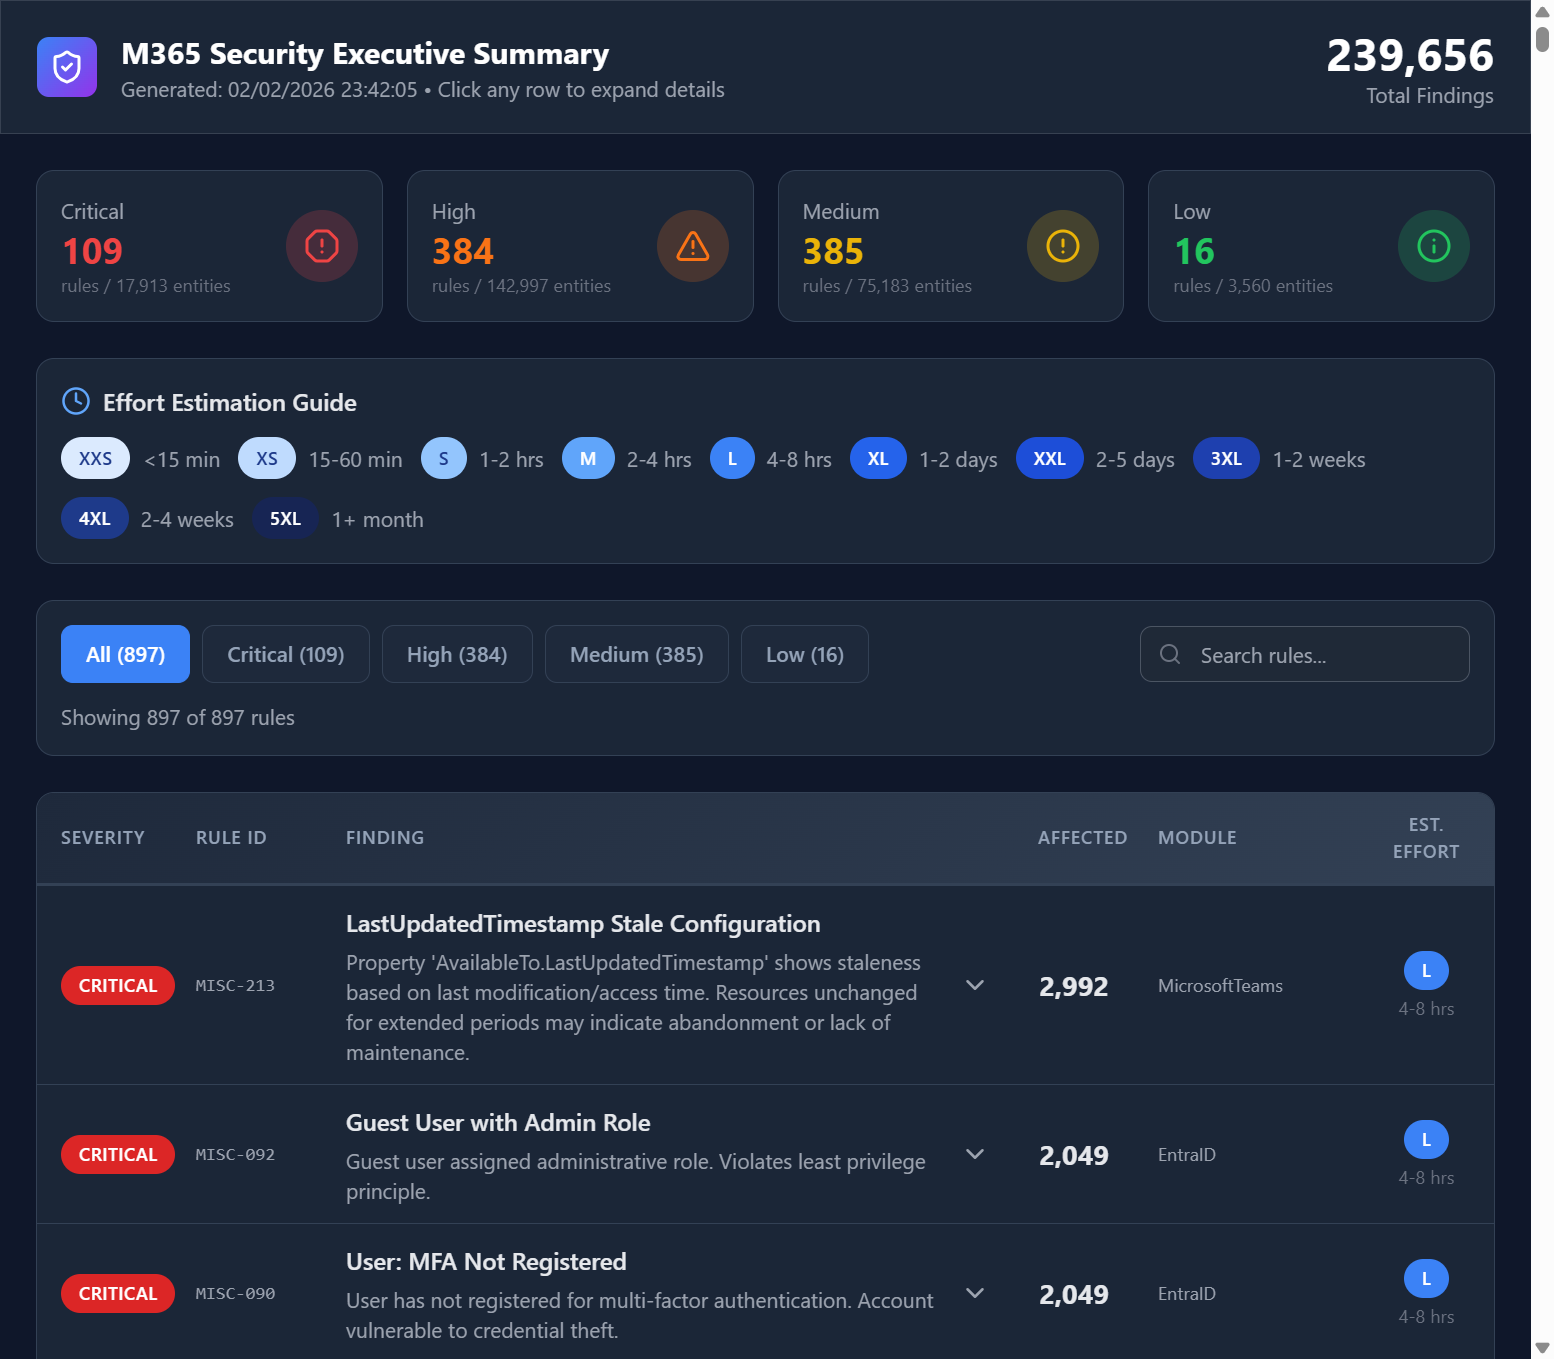Click the Showing 897 of 897 rules text

coord(178,717)
